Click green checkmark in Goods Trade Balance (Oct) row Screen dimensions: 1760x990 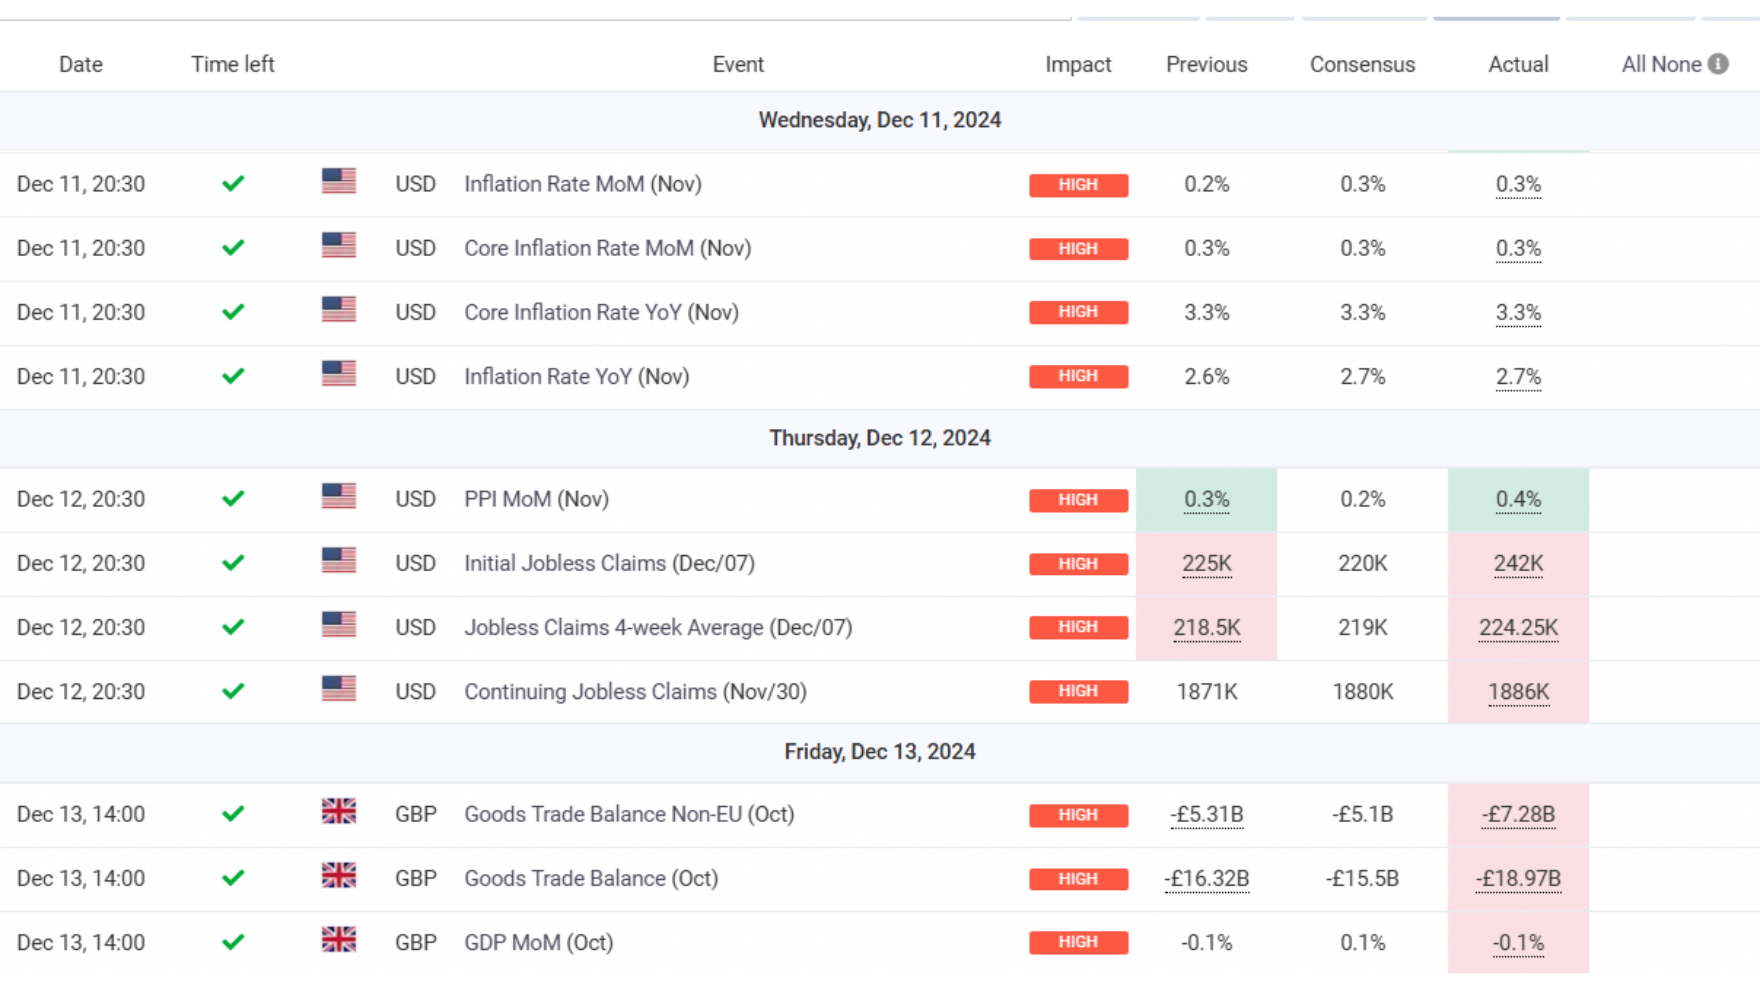point(233,878)
